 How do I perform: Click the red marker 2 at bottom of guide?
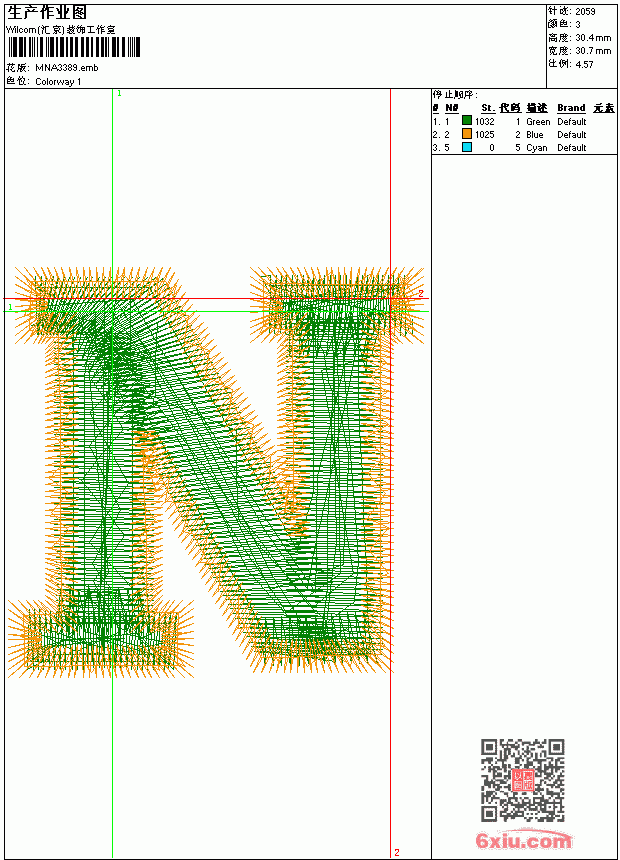[397, 852]
